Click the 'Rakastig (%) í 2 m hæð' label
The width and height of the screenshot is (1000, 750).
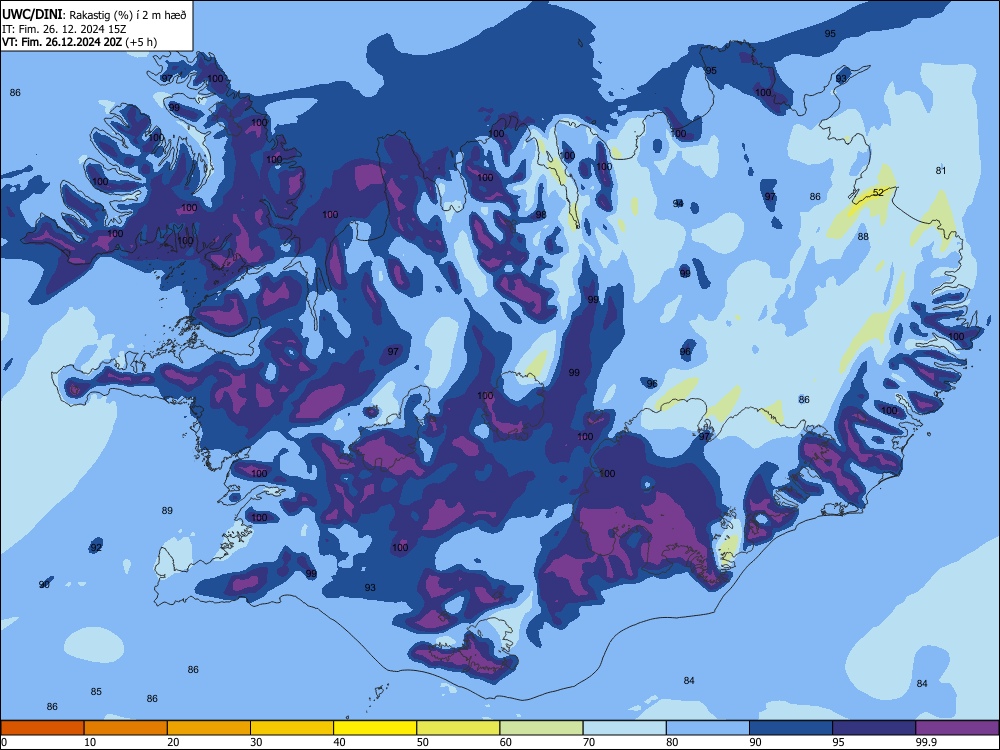pyautogui.click(x=128, y=15)
